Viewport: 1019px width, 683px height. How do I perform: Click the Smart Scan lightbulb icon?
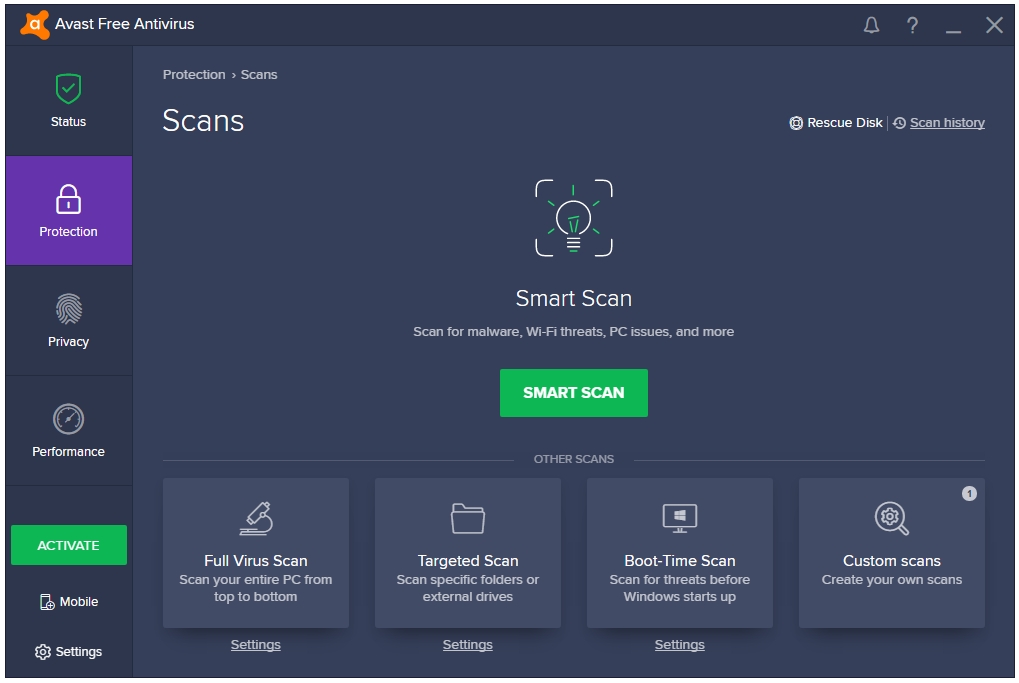point(573,218)
